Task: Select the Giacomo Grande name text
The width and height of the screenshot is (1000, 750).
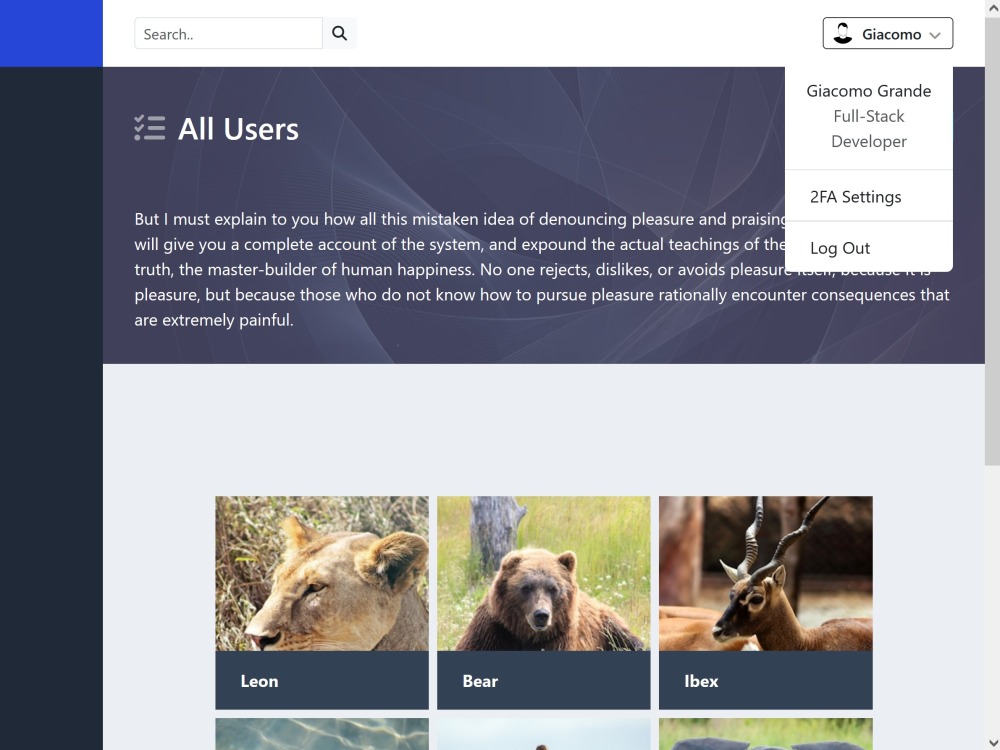Action: (x=869, y=91)
